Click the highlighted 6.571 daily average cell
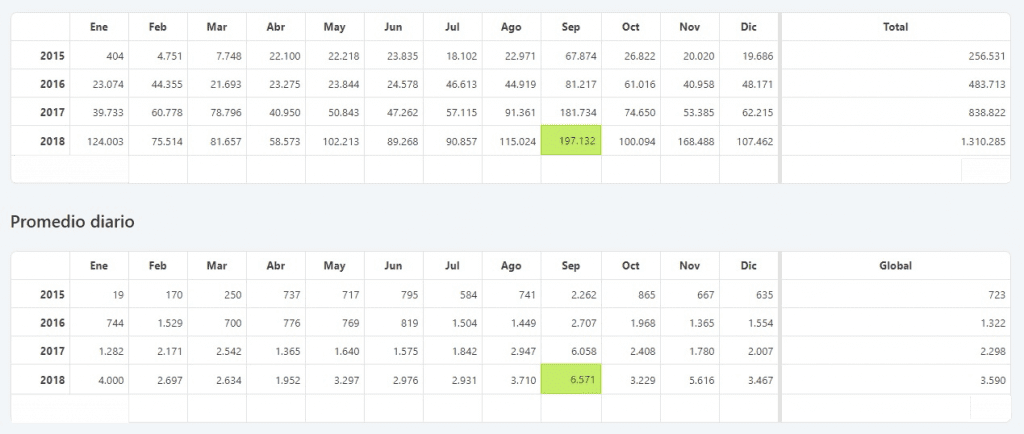Viewport: 1024px width, 434px height. coord(571,380)
